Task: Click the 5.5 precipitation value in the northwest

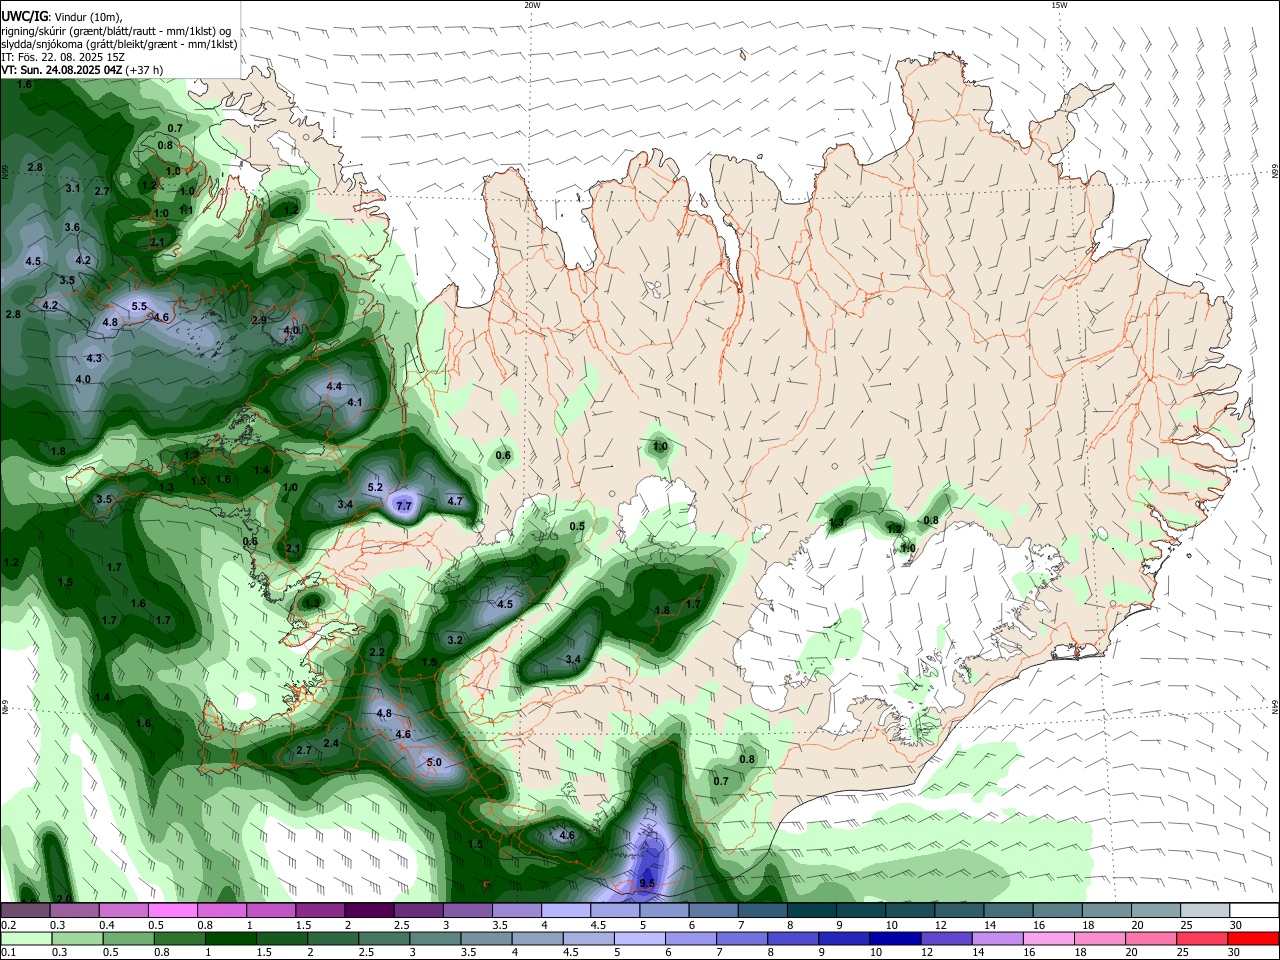Action: [x=139, y=307]
